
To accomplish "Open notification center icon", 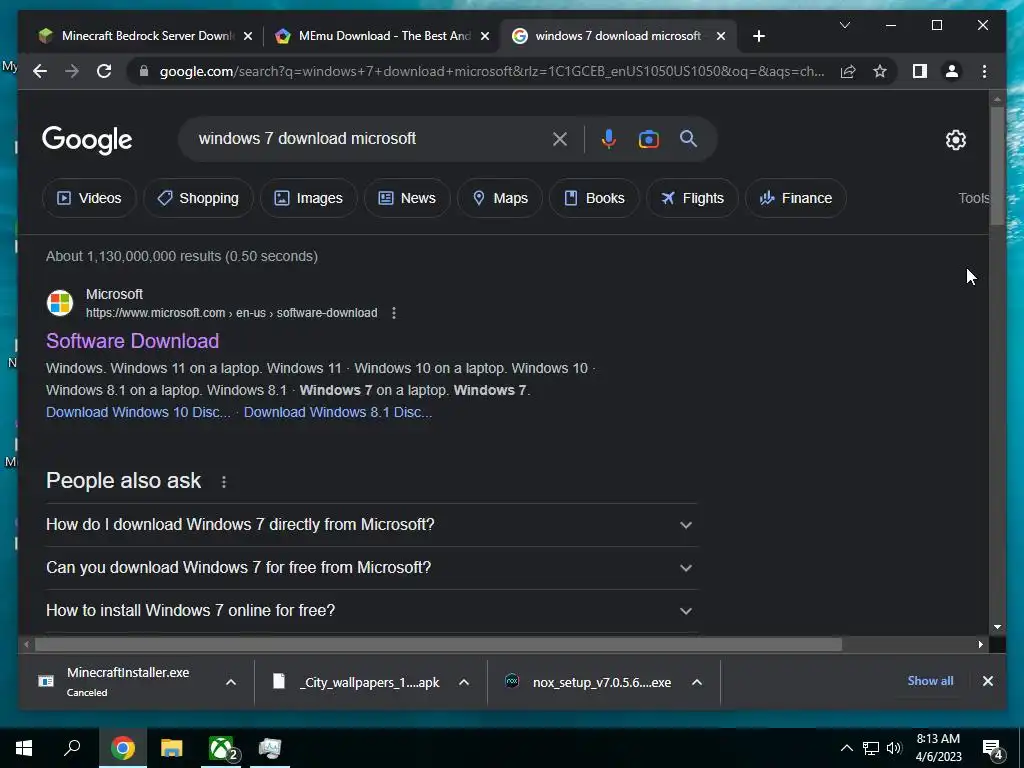I will 993,749.
